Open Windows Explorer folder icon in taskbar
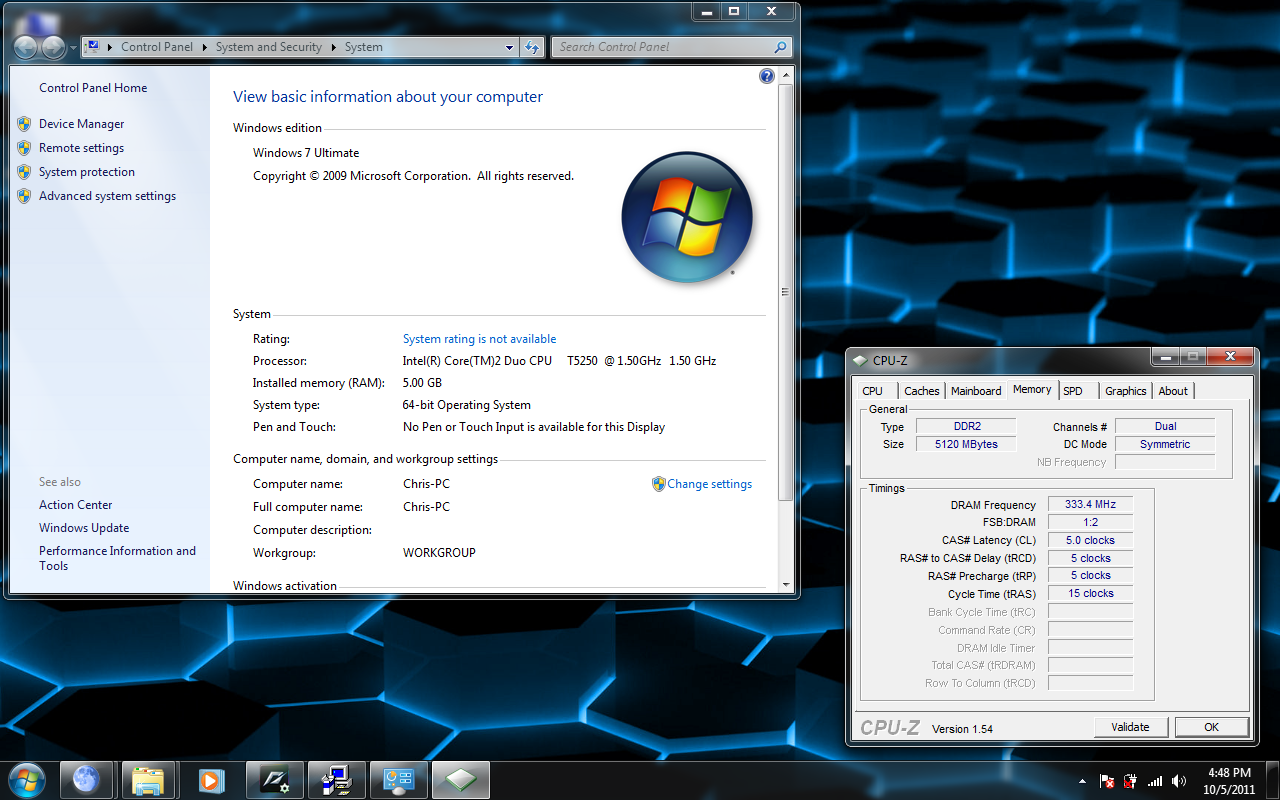 148,780
